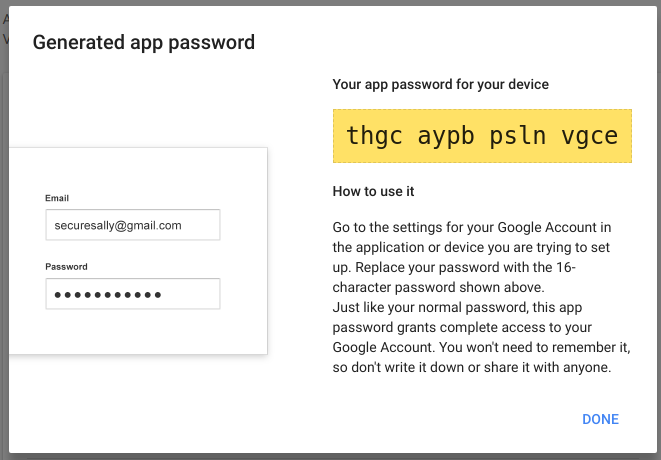Click the 'How to use it' heading
661x460 pixels.
(373, 191)
